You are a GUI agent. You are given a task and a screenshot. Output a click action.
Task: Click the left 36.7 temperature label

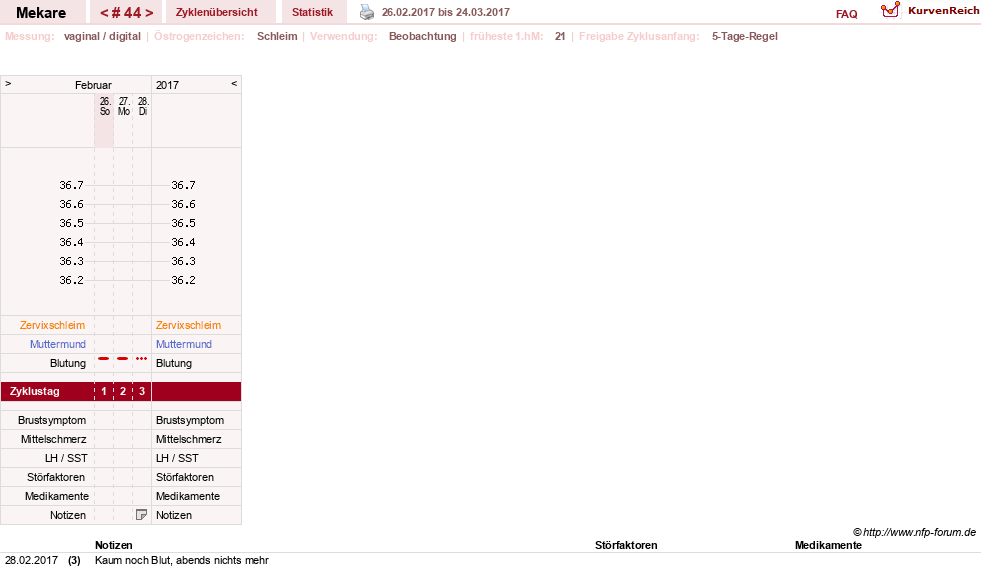tap(71, 185)
